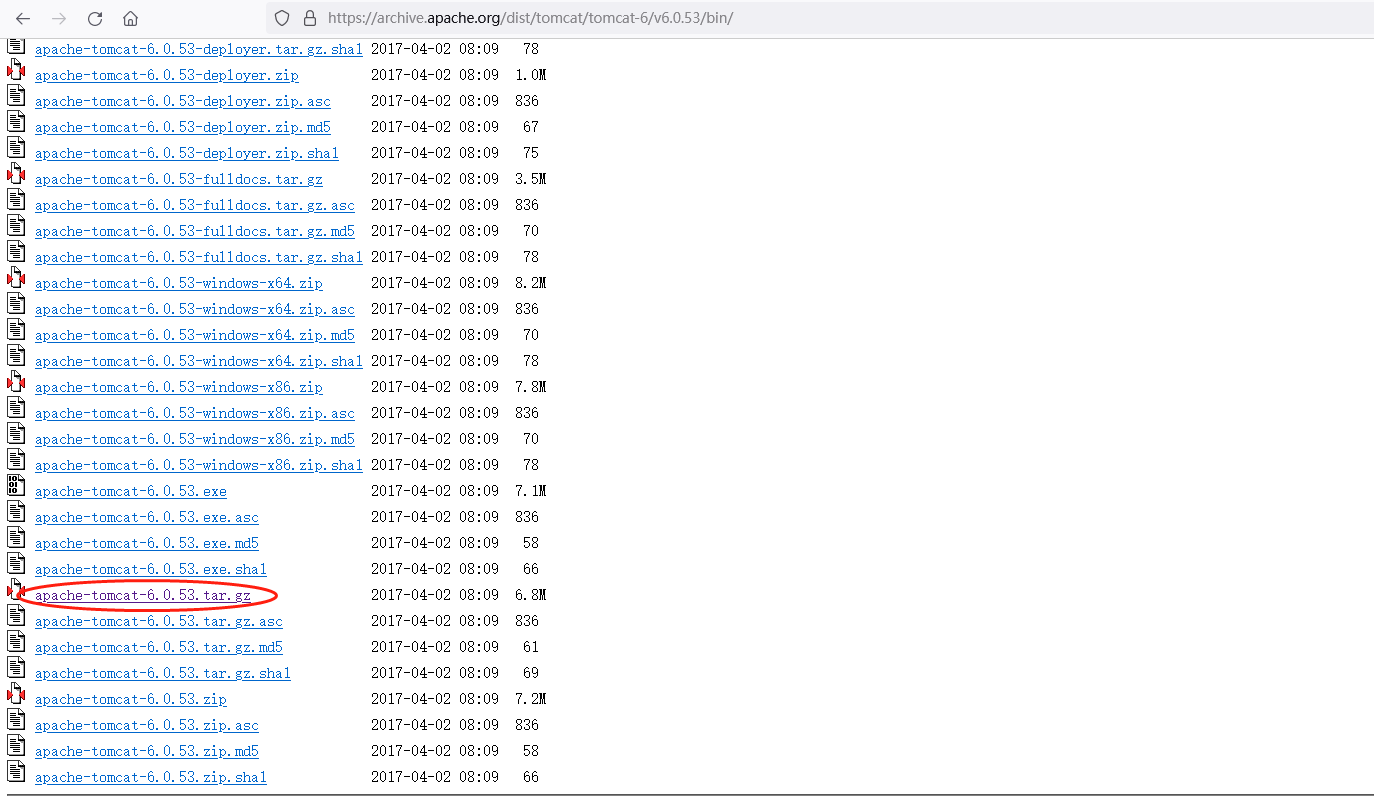This screenshot has height=804, width=1374.
Task: Open the browser home page
Action: [130, 19]
